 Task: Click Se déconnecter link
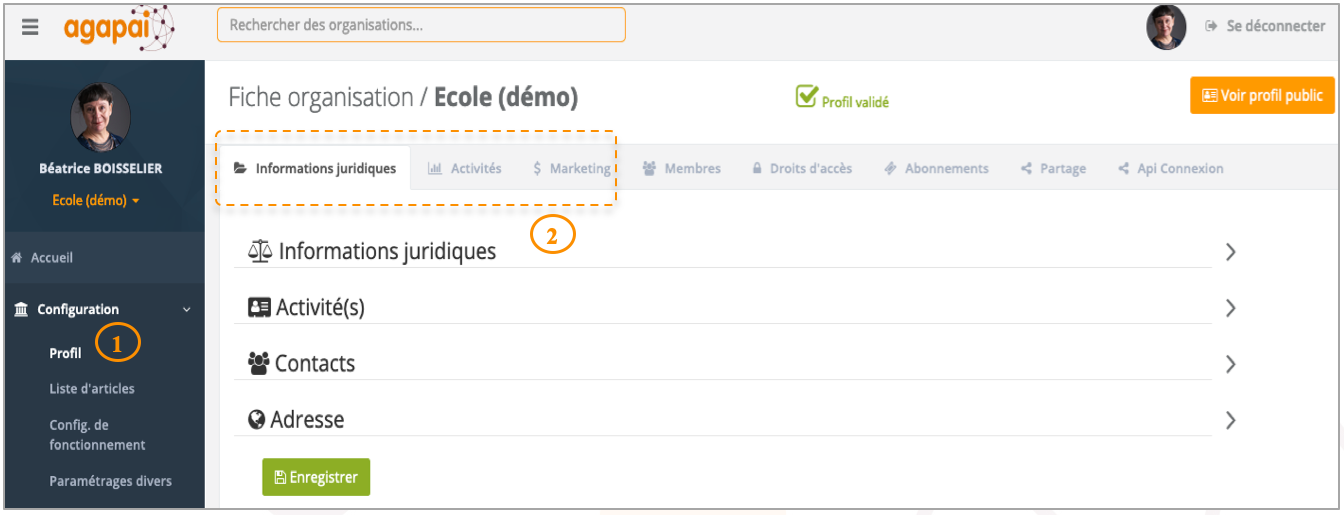tap(1266, 27)
